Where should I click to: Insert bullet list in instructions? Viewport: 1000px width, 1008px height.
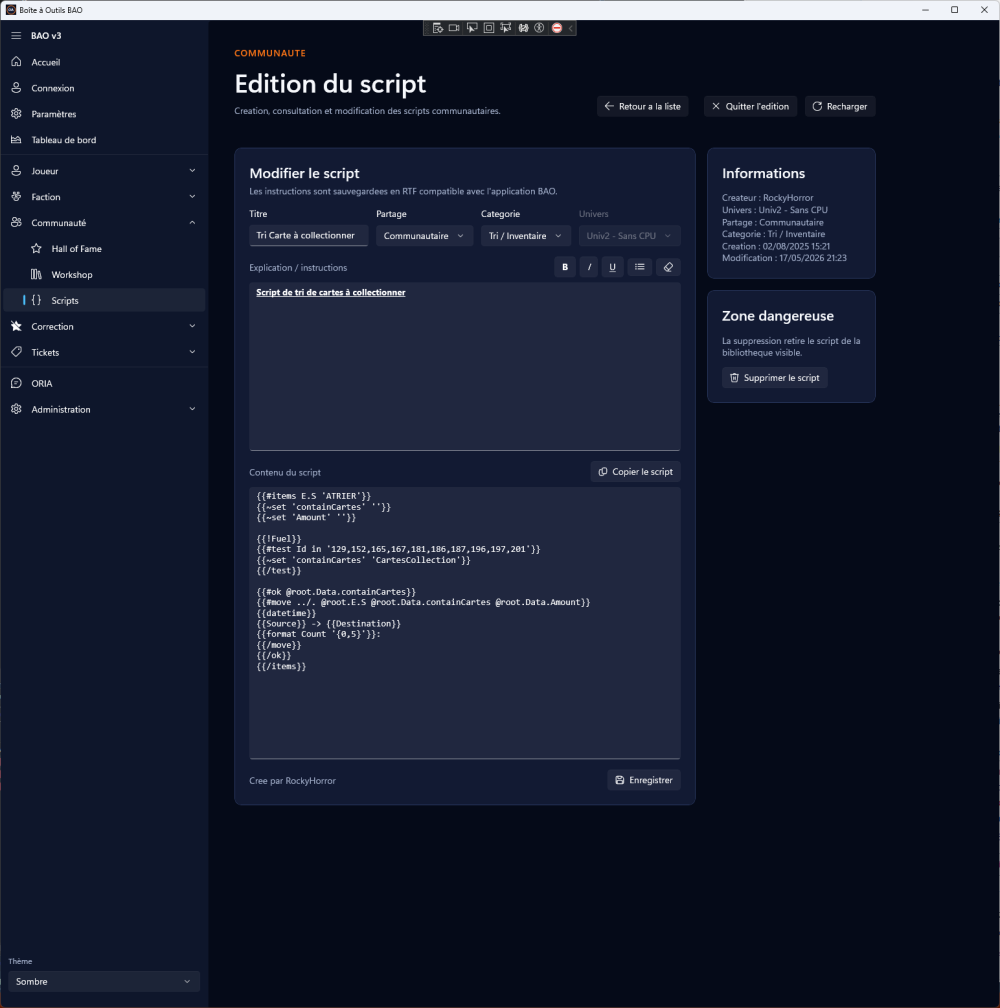point(639,267)
